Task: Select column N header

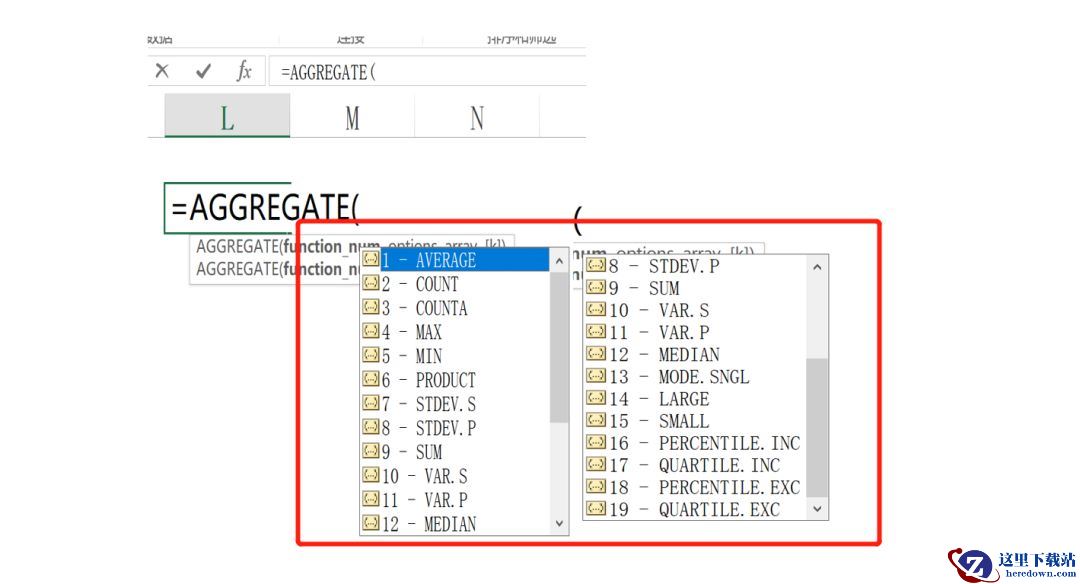Action: tap(477, 118)
